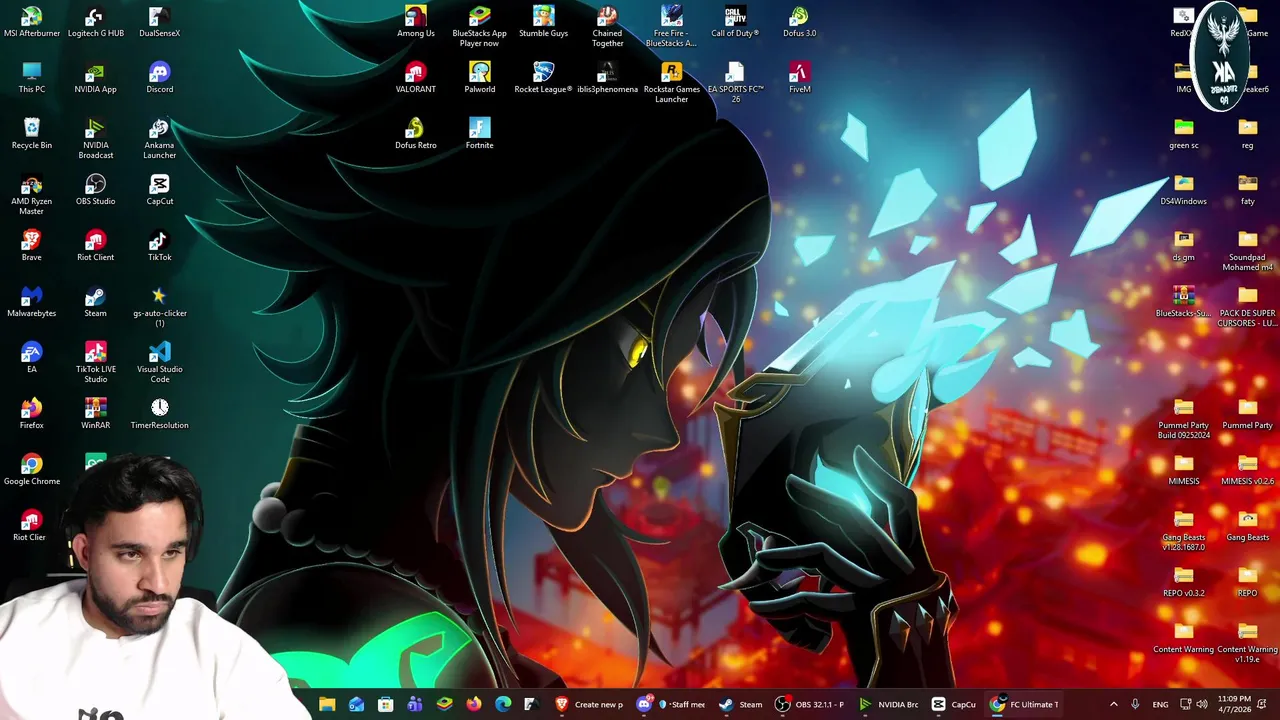Launch the Stumble Guys desktop icon

point(544,22)
